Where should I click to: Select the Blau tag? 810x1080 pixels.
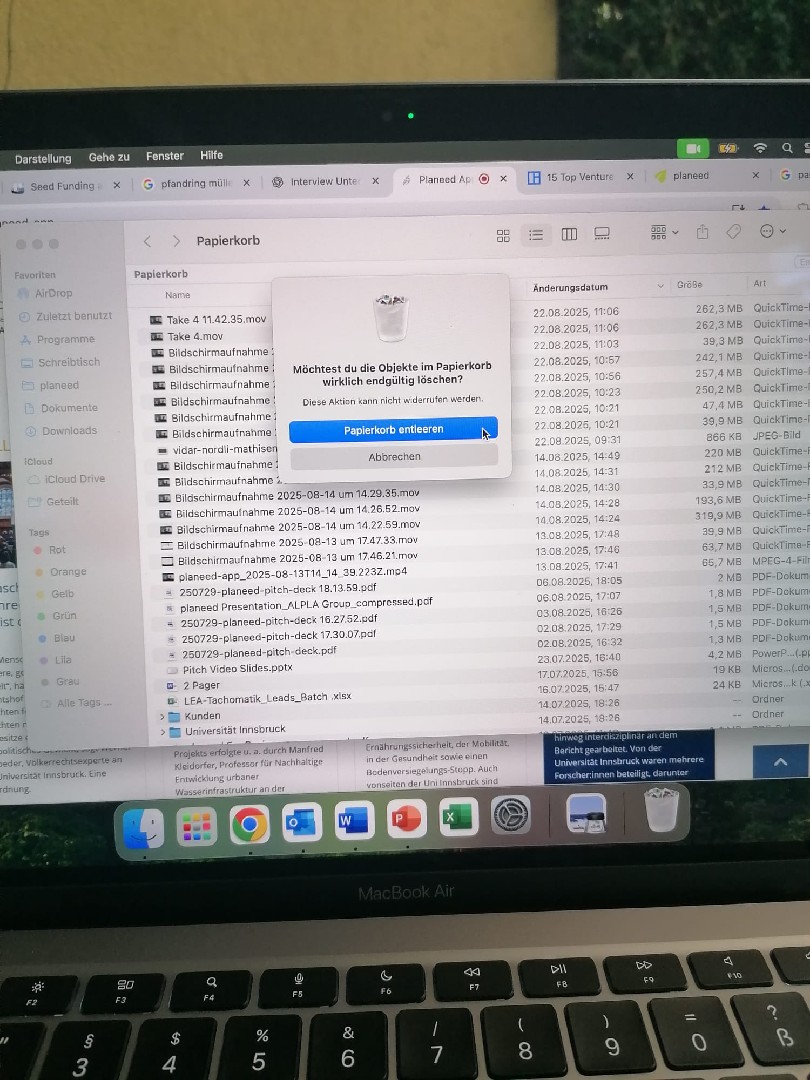coord(56,638)
